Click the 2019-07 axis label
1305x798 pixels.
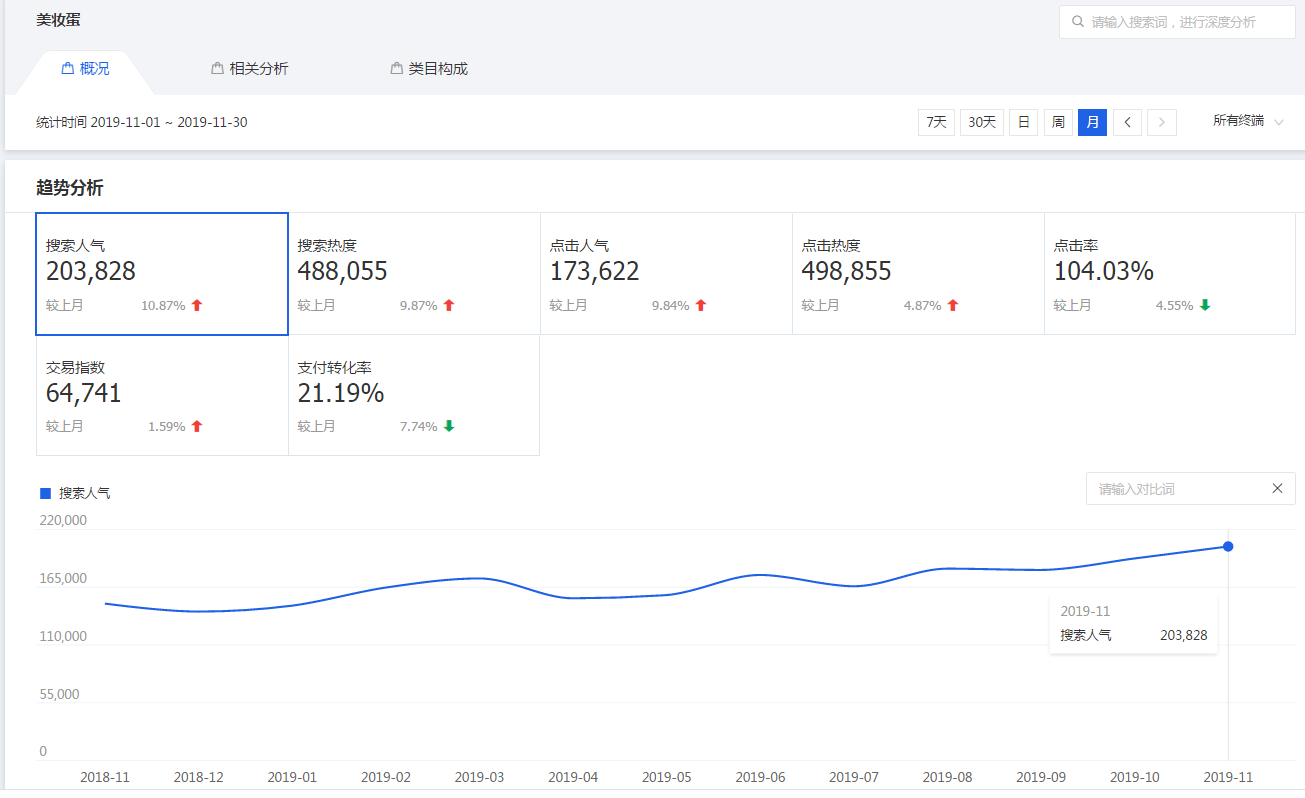click(854, 776)
